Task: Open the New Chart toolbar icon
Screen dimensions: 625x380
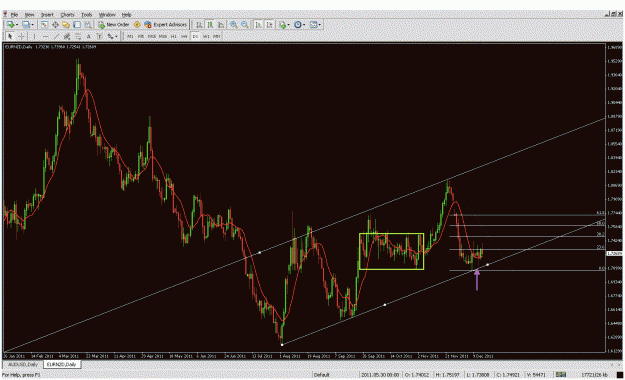Action: (10, 25)
